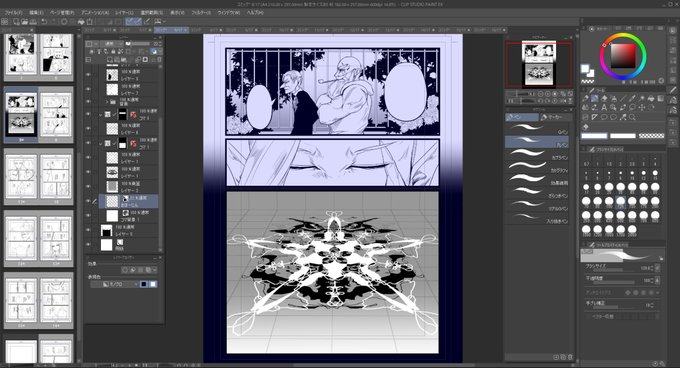Click the black expression color swatch
The height and width of the screenshot is (368, 680).
pyautogui.click(x=144, y=284)
